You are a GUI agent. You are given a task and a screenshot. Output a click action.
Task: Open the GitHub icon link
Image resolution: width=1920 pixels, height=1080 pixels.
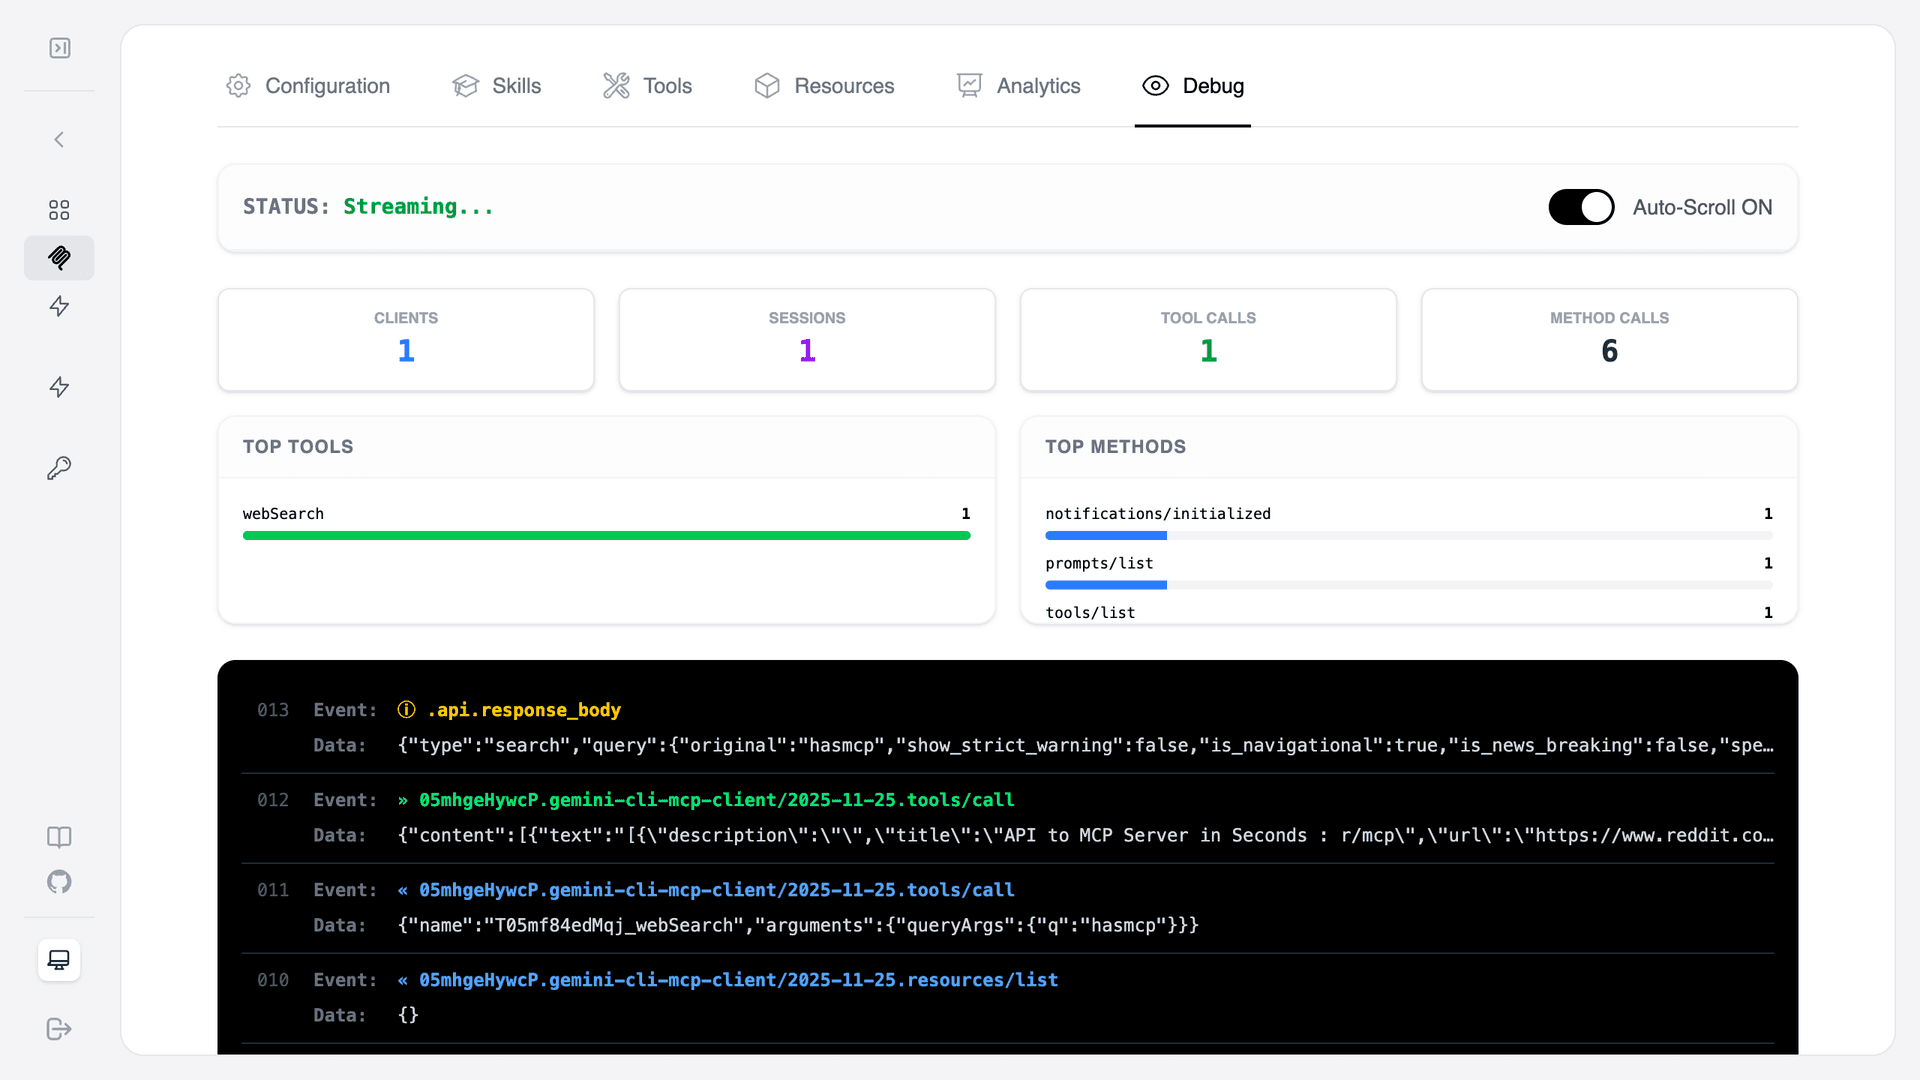pos(59,882)
